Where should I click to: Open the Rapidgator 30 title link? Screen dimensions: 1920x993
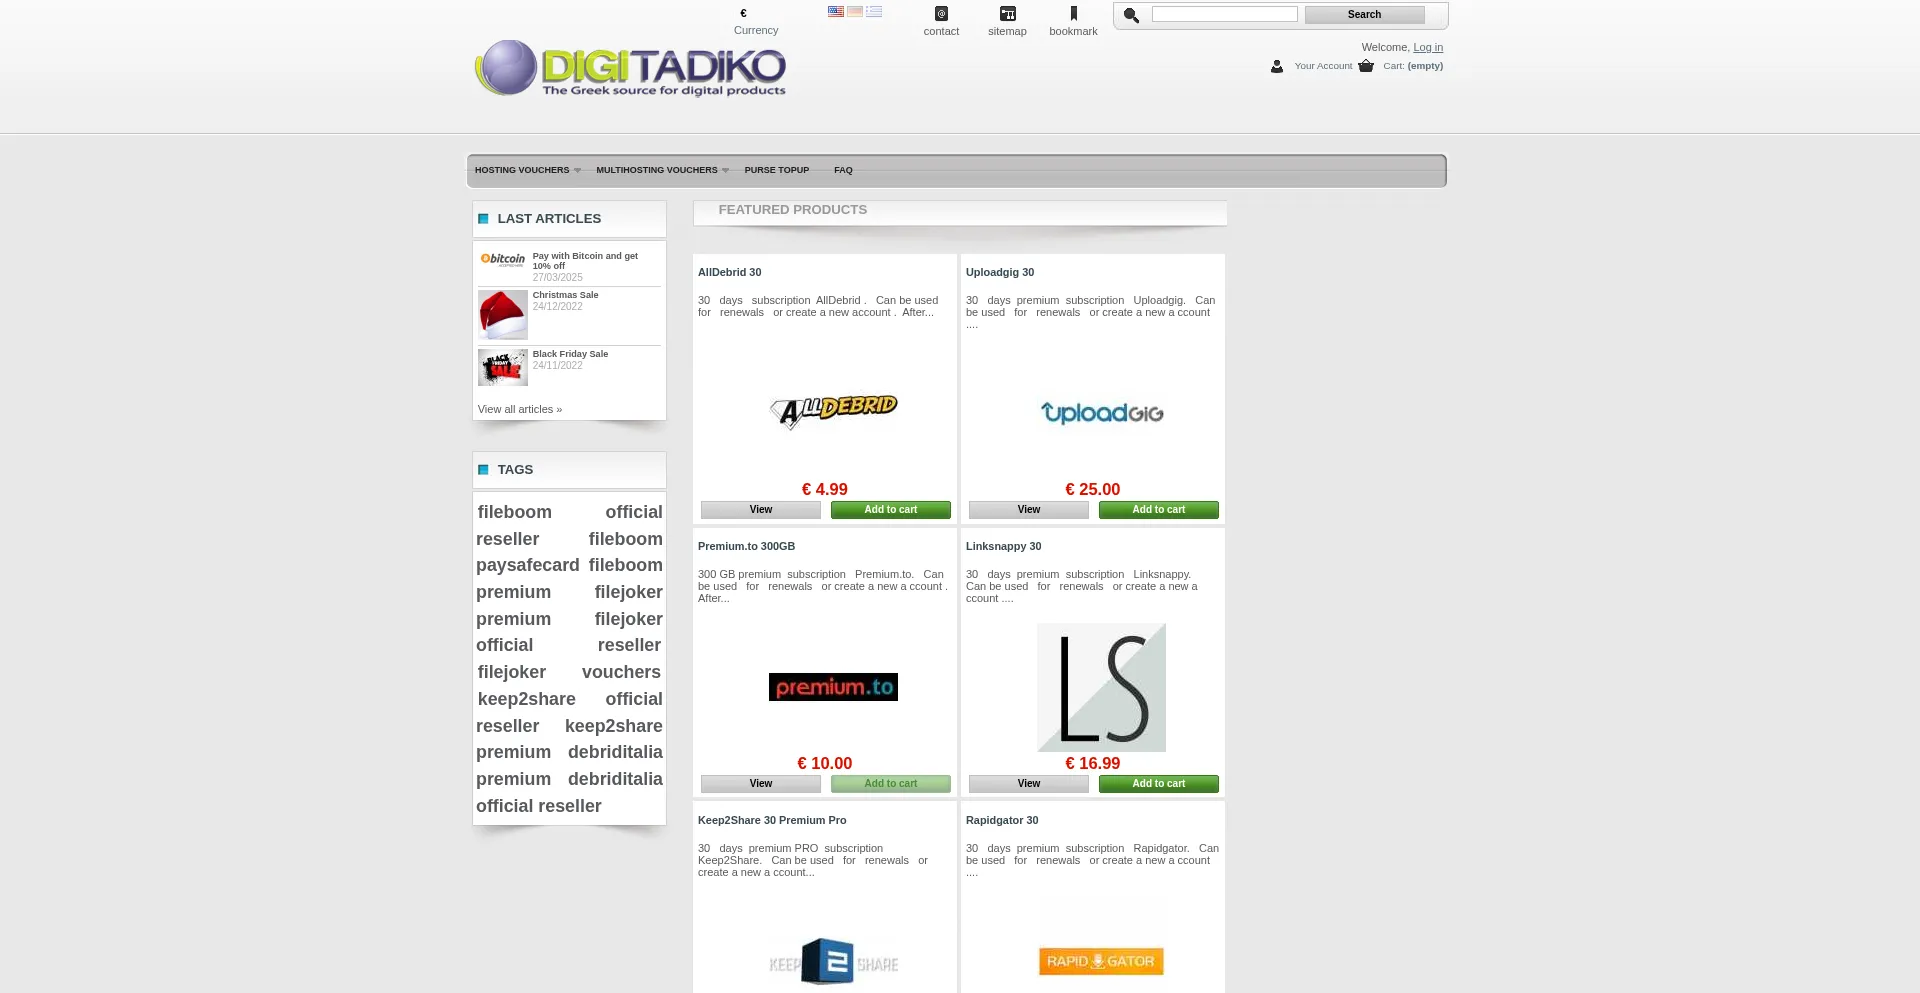[1002, 820]
